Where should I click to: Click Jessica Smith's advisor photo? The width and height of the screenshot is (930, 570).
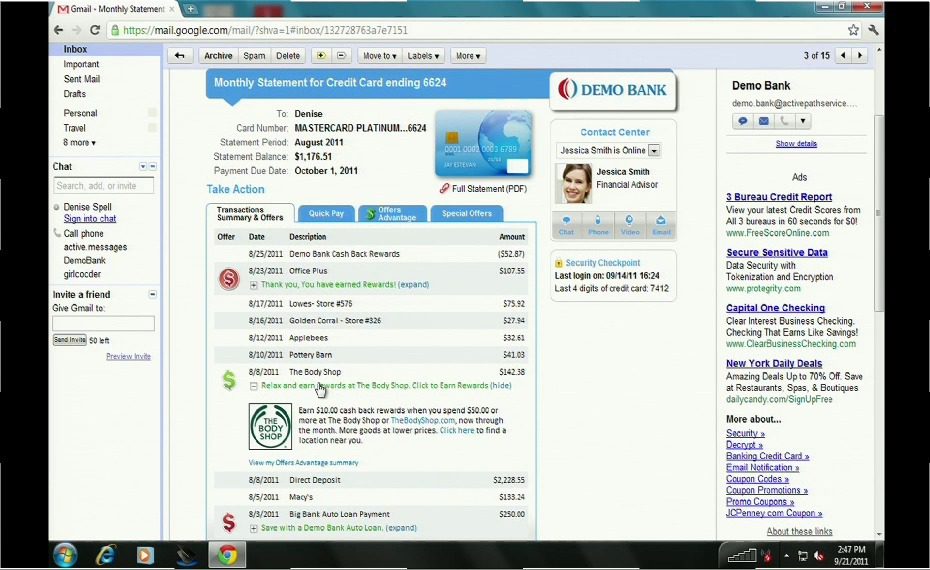click(x=573, y=183)
